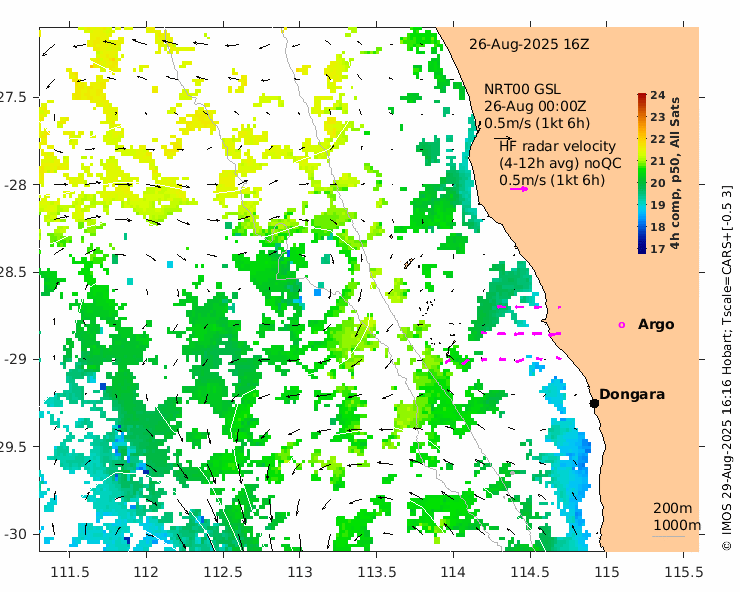Click the 'Dongara' town label
Screen dimensions: 740x592
coord(632,395)
